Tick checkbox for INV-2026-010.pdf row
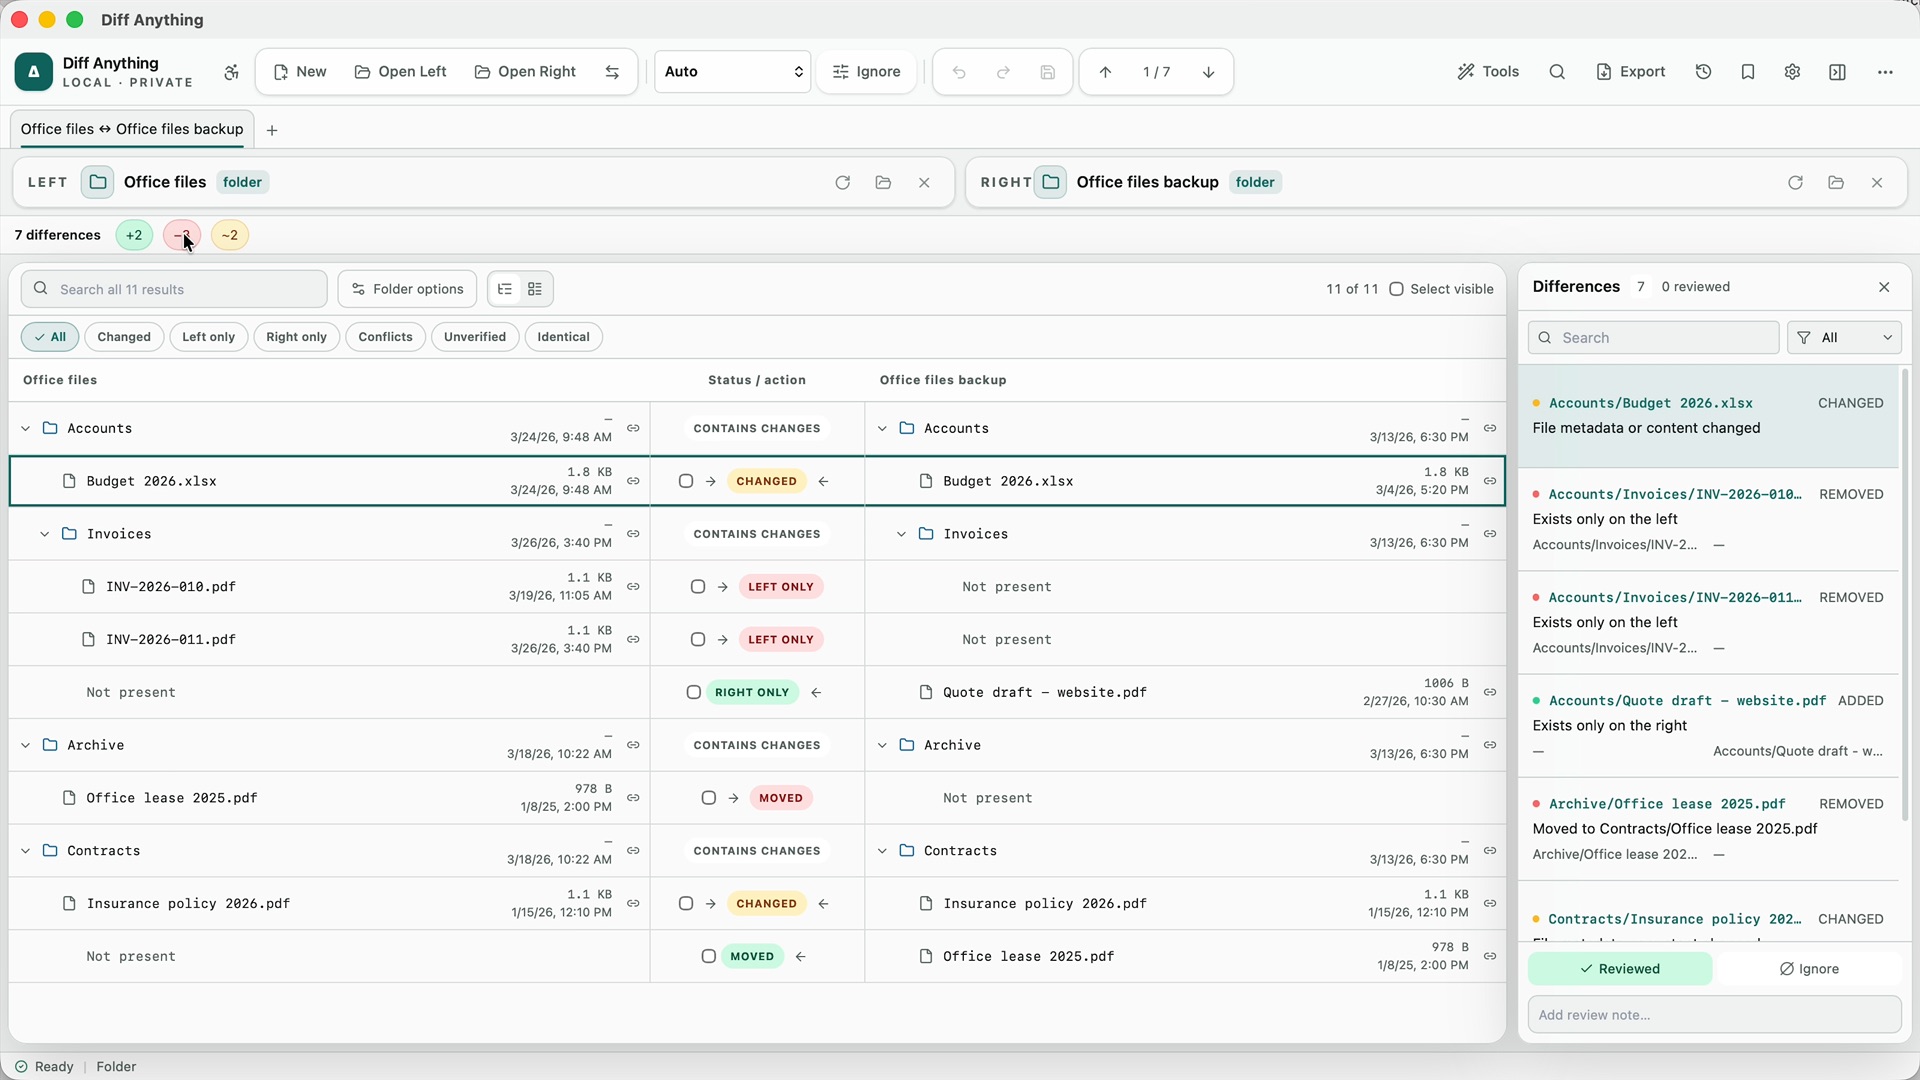This screenshot has height=1080, width=1920. click(x=698, y=587)
